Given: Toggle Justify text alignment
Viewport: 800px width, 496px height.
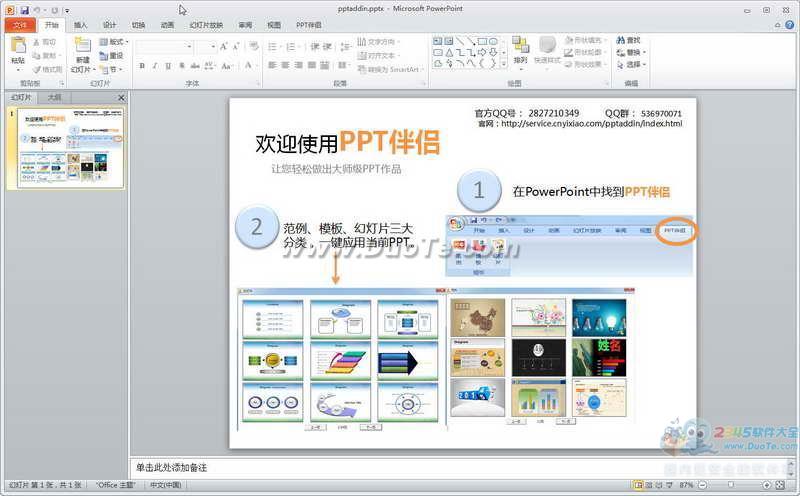Looking at the screenshot, I should [x=312, y=65].
